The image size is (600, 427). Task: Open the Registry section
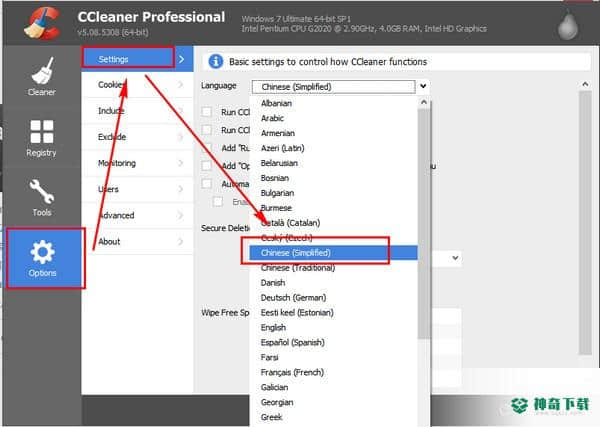42,137
